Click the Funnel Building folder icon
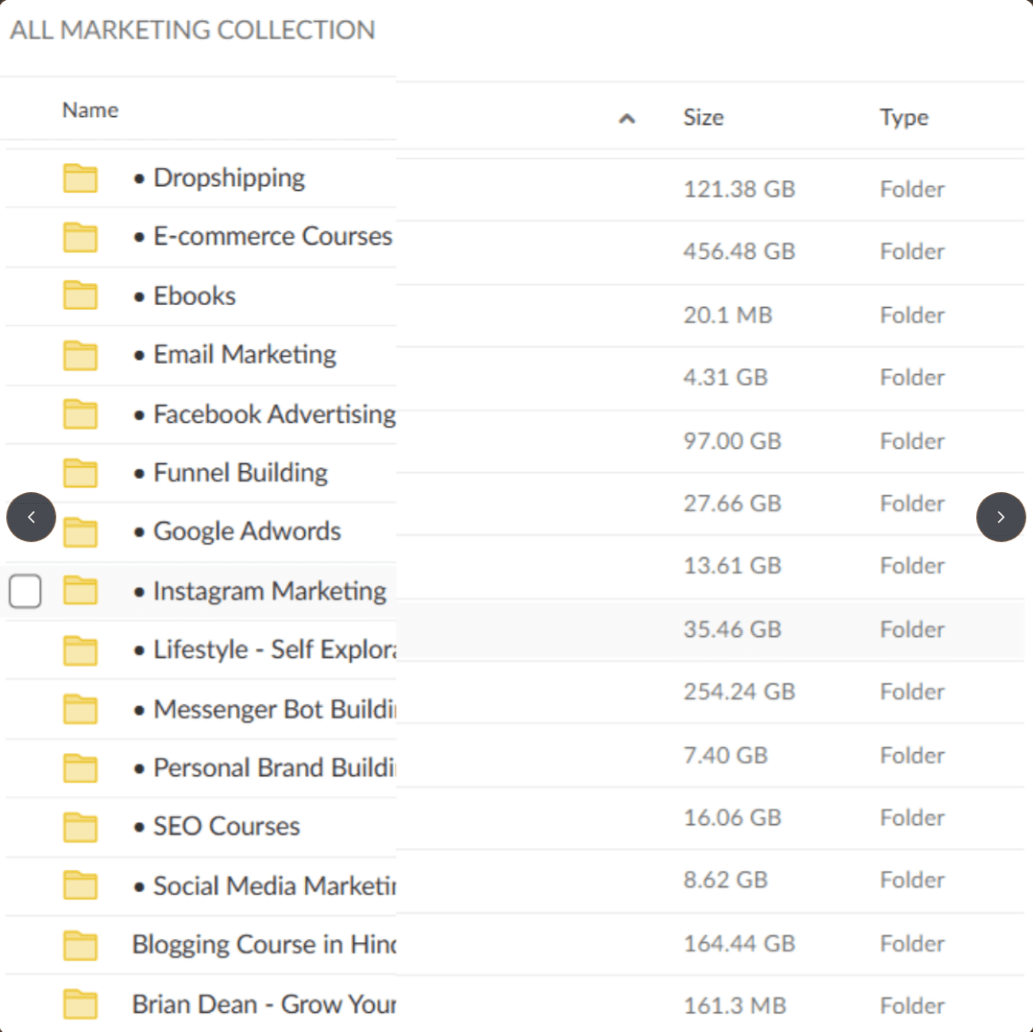1033x1032 pixels. tap(80, 473)
